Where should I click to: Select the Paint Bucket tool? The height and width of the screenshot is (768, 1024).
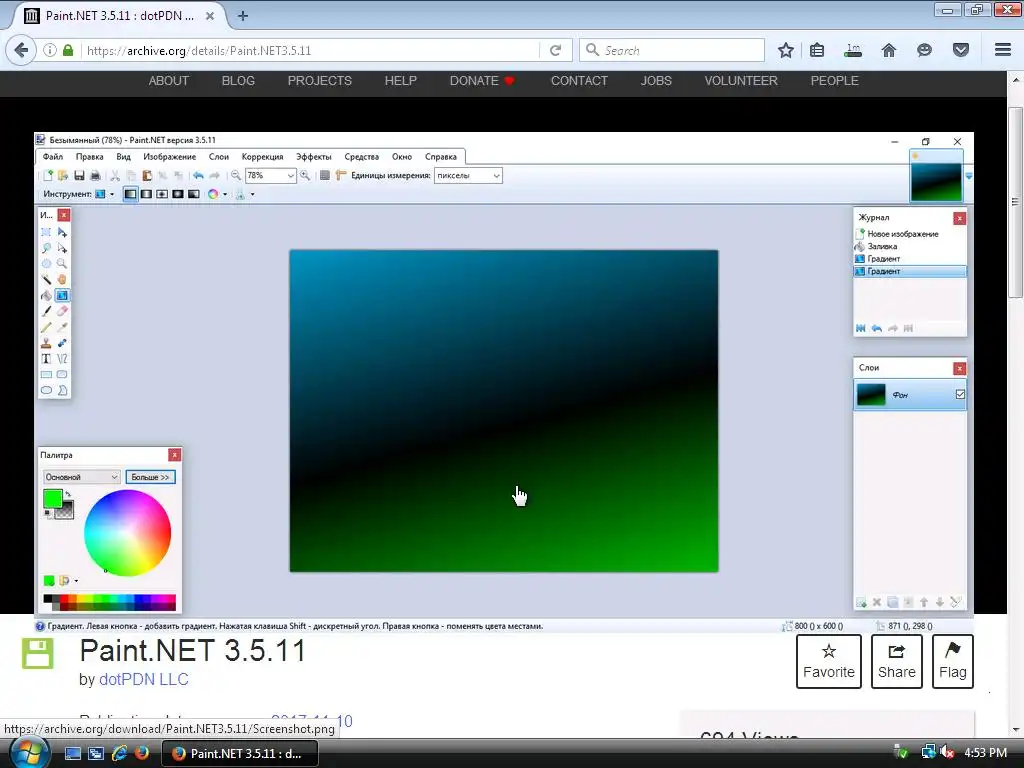click(x=46, y=296)
